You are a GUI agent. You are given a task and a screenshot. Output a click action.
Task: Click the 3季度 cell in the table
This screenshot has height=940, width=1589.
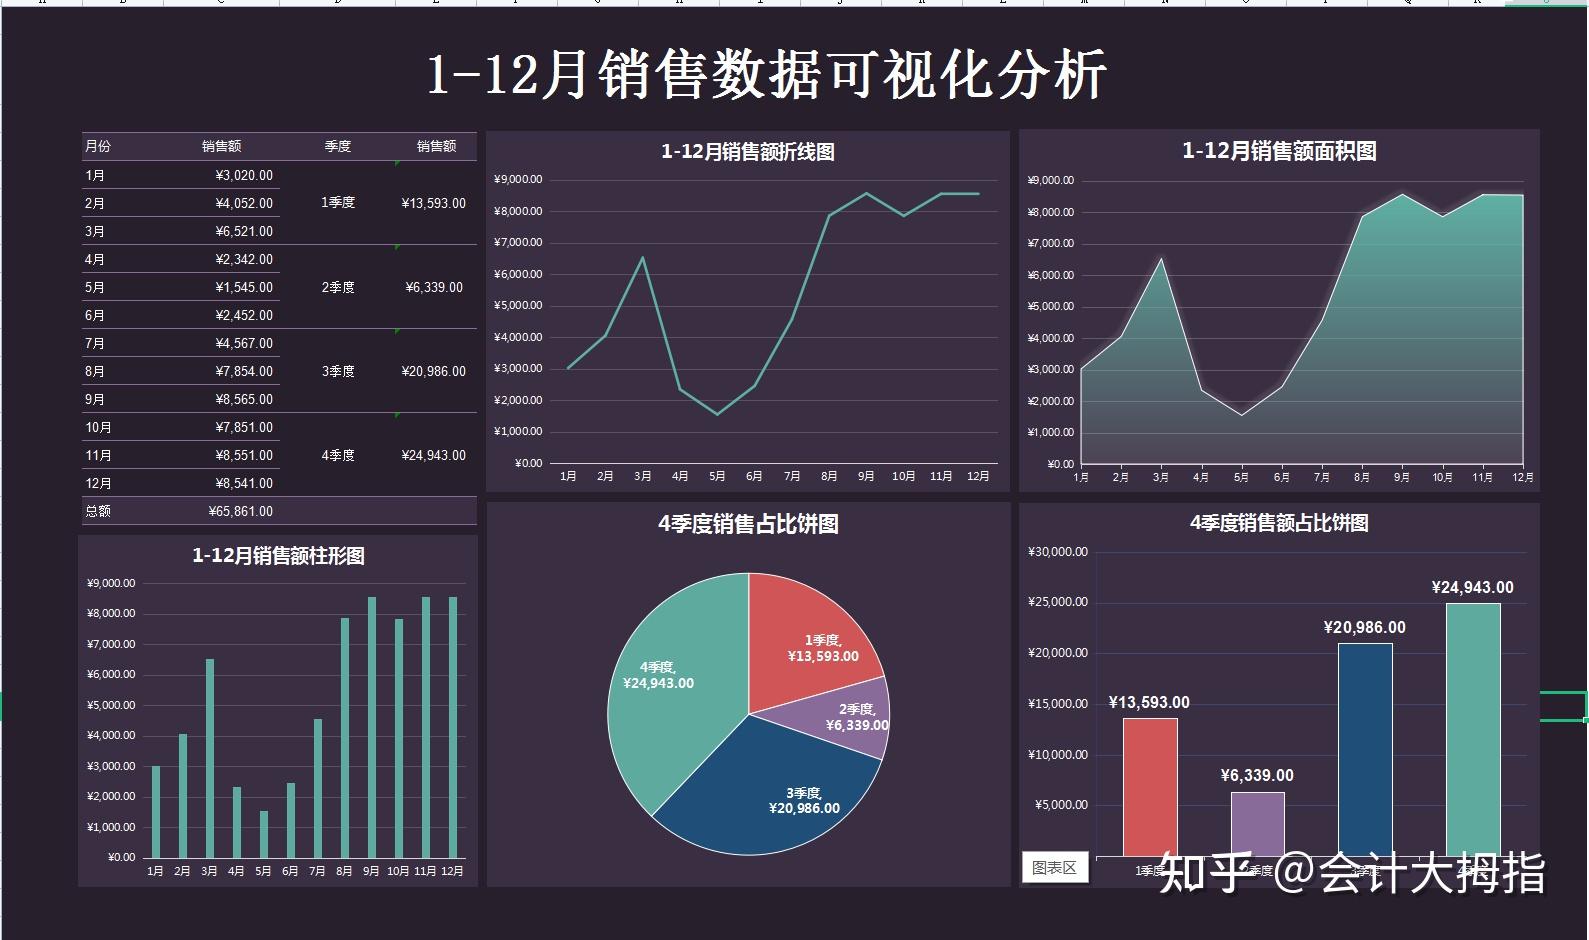coord(338,371)
